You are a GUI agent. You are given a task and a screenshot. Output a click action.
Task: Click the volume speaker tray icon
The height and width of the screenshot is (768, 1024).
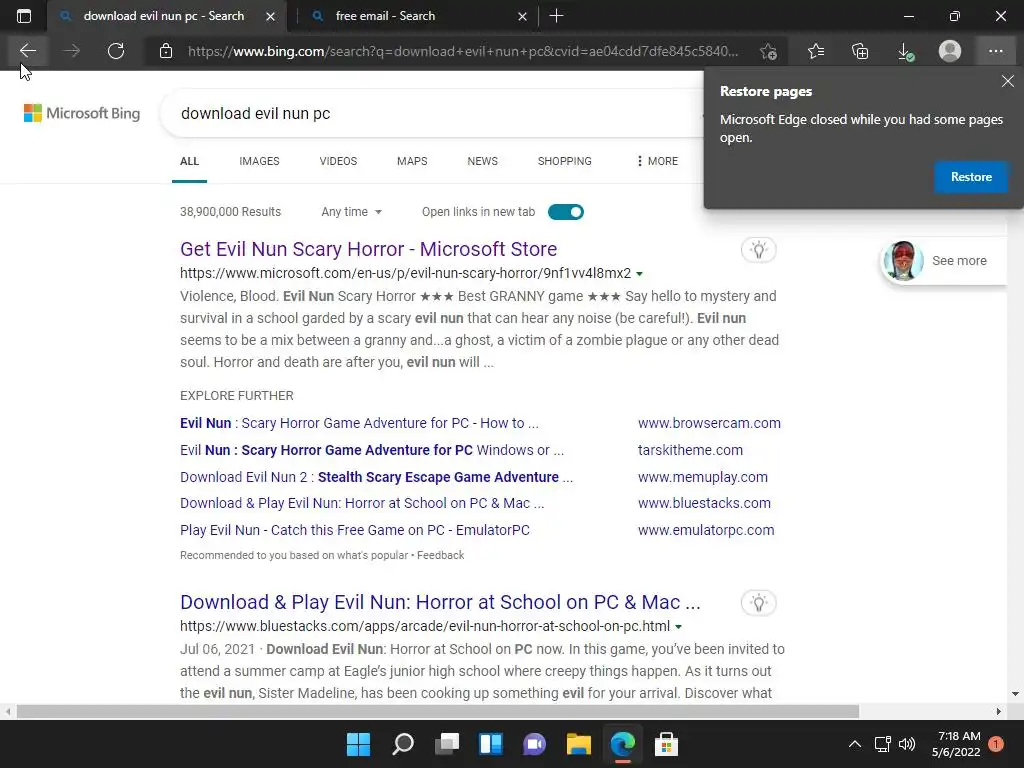tap(907, 744)
